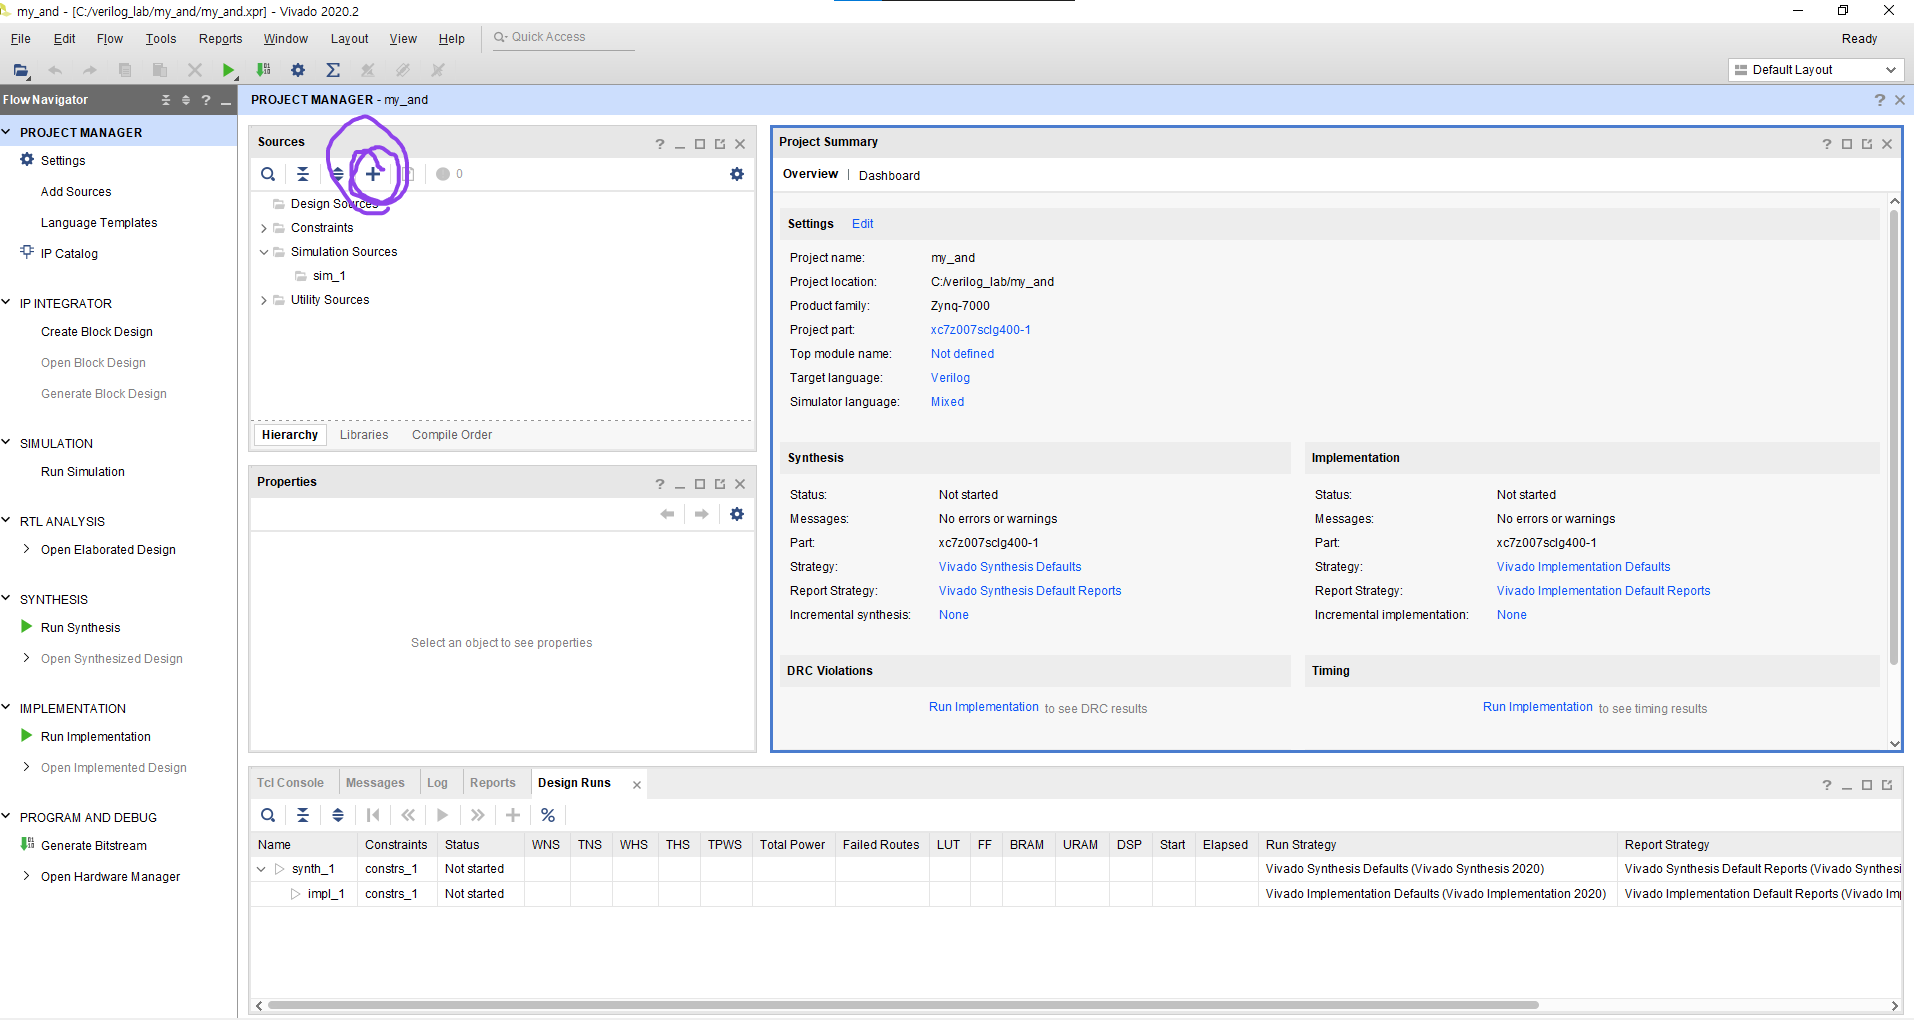Click plus create run icon in Design Runs
Viewport: 1914px width, 1020px height.
point(513,815)
